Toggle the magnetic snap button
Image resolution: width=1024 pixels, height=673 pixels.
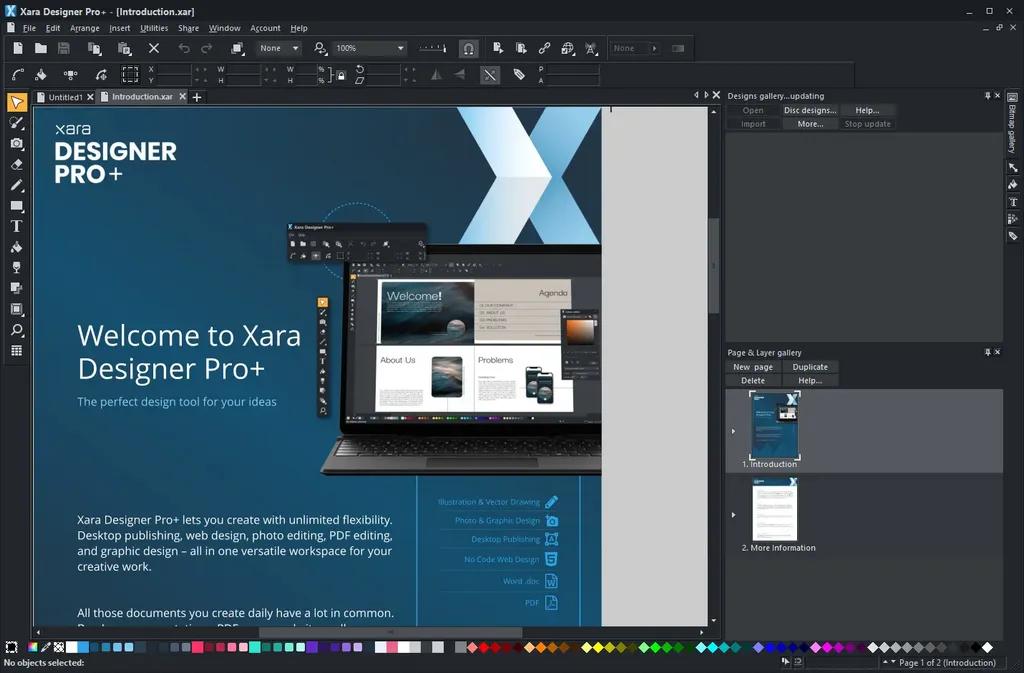pos(468,48)
